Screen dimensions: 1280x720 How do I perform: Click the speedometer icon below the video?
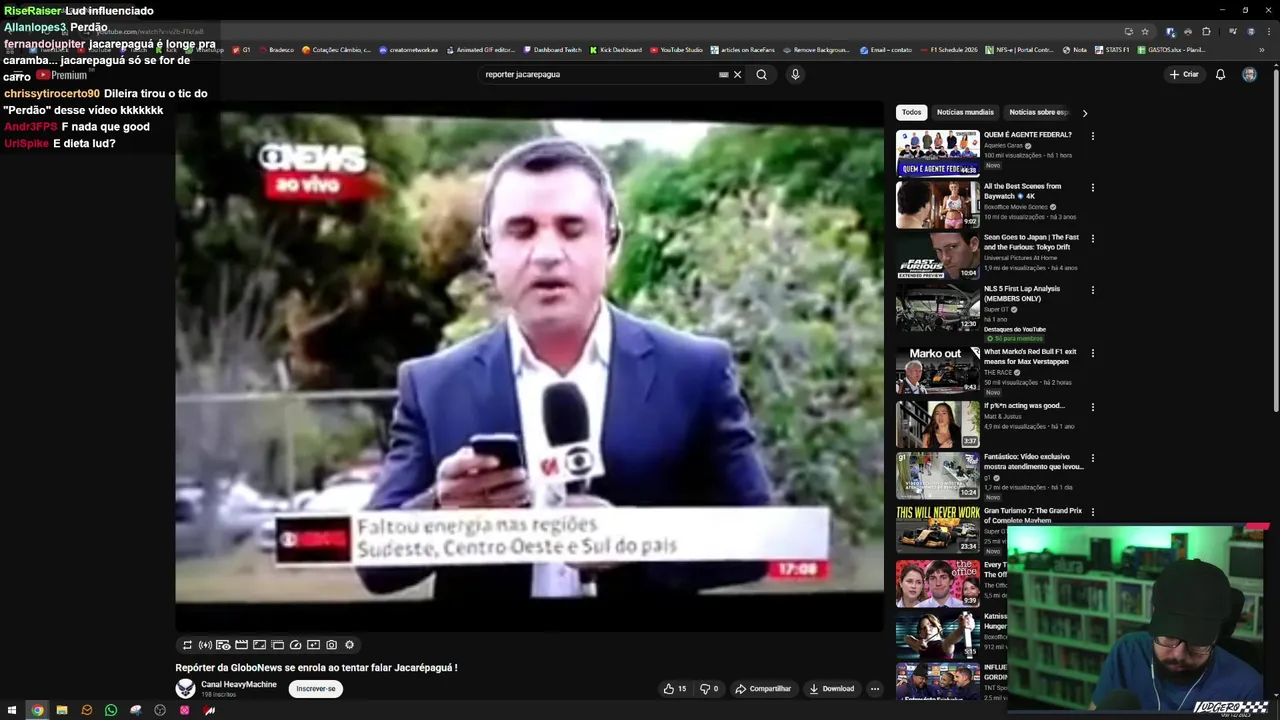(x=295, y=645)
